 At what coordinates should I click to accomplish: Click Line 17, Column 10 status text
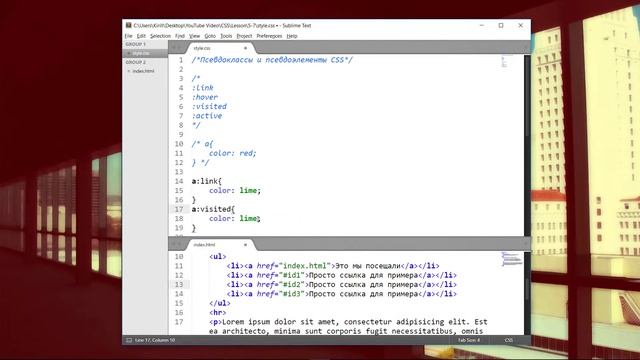[155, 340]
